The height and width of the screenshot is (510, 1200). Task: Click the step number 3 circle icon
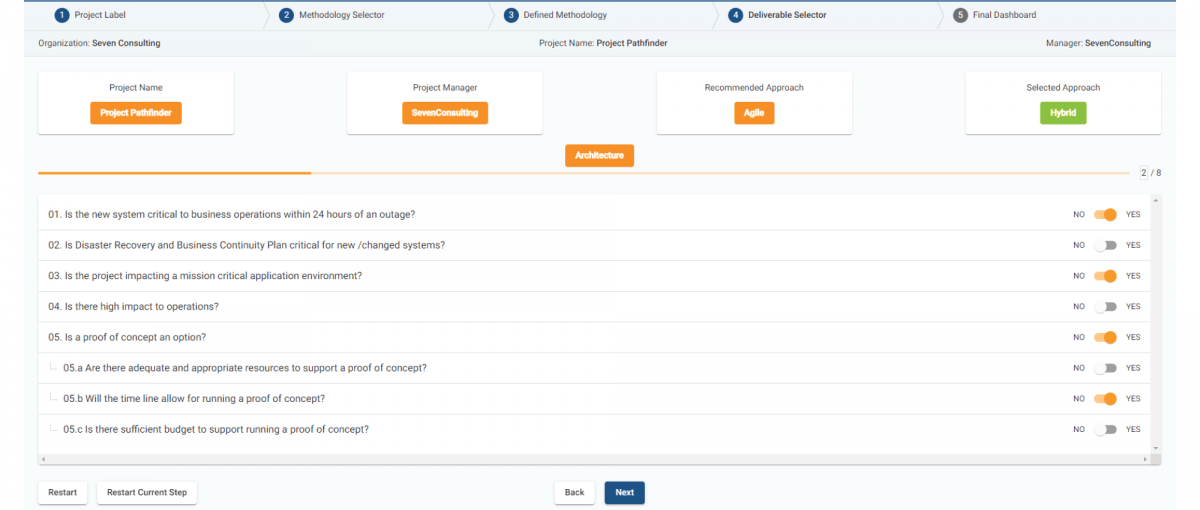click(511, 15)
